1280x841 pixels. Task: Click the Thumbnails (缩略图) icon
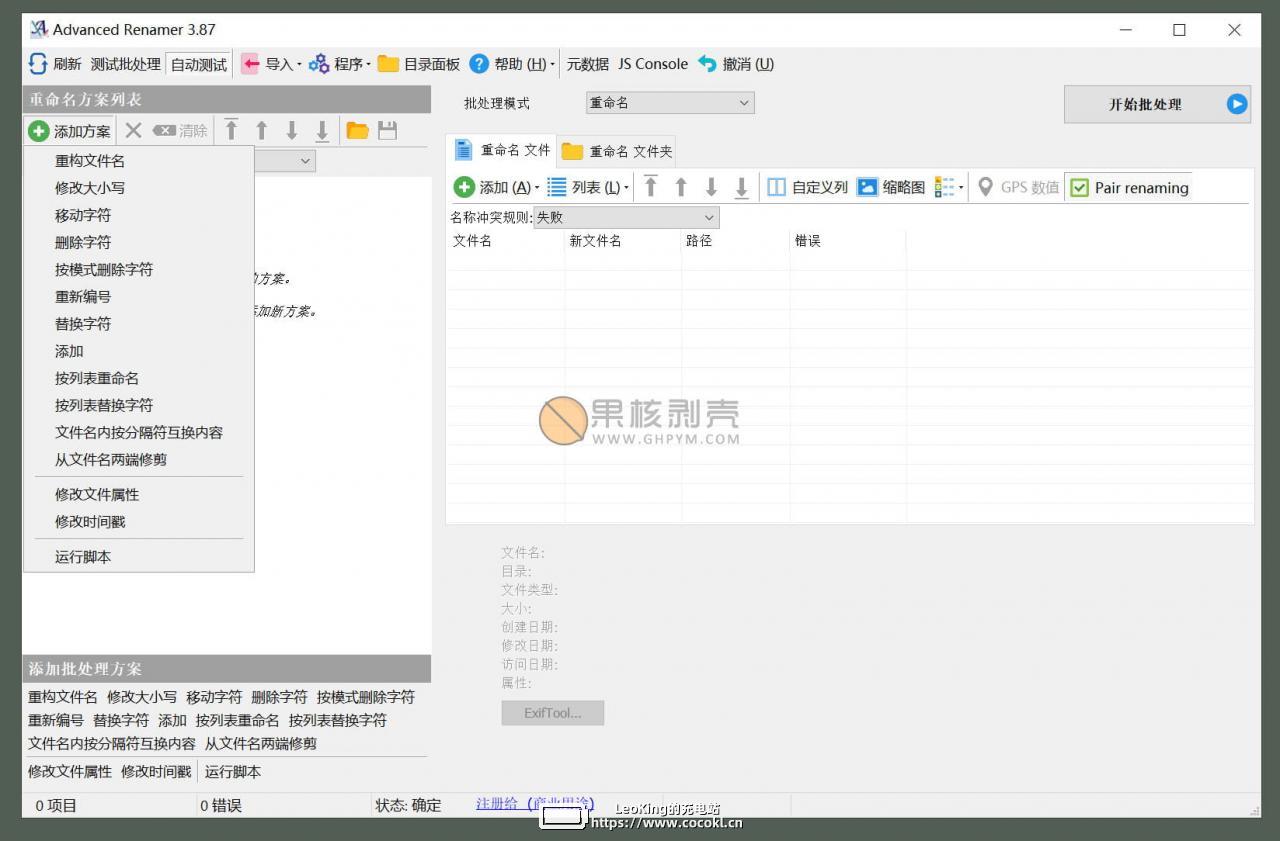867,187
